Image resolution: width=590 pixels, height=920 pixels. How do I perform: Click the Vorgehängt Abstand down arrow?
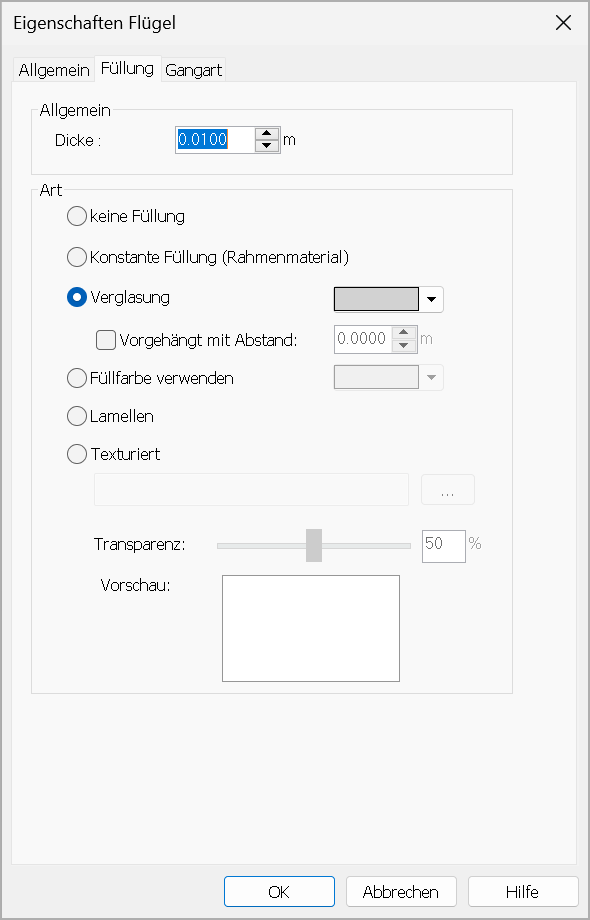click(403, 345)
